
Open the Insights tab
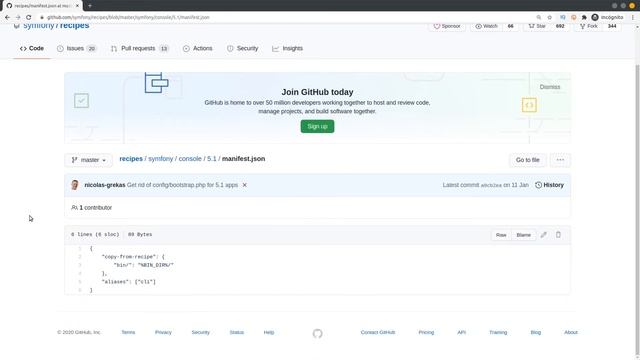287,48
